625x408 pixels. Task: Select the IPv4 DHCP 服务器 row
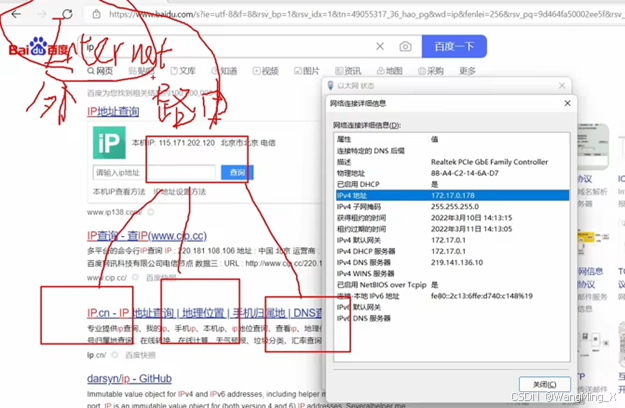452,251
